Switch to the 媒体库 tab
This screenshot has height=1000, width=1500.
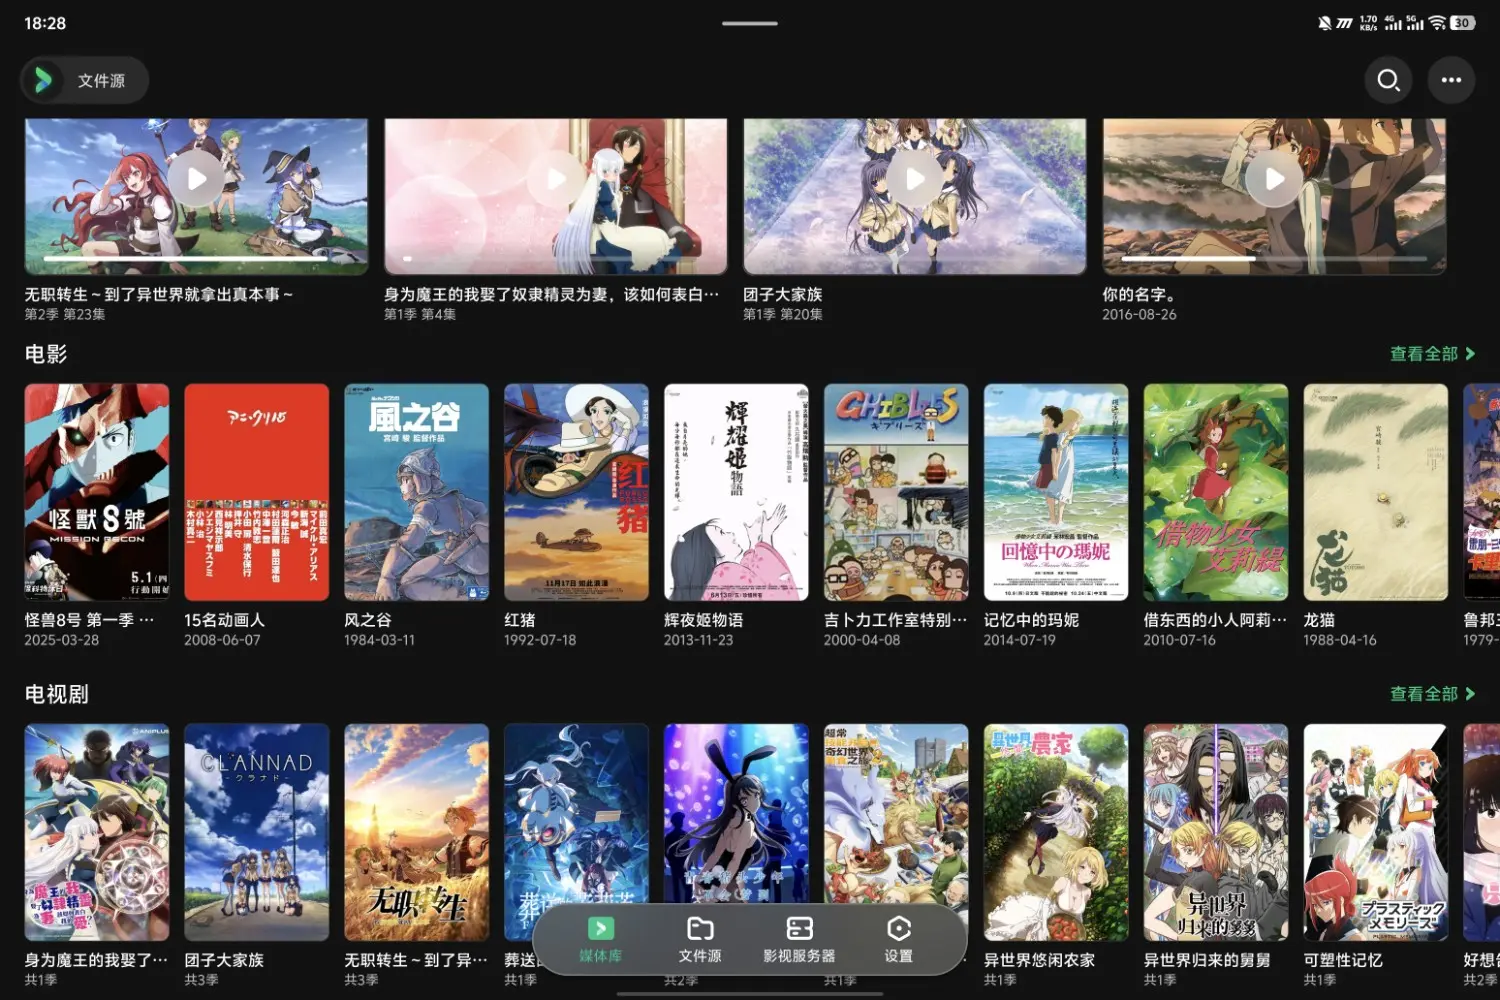[x=600, y=940]
